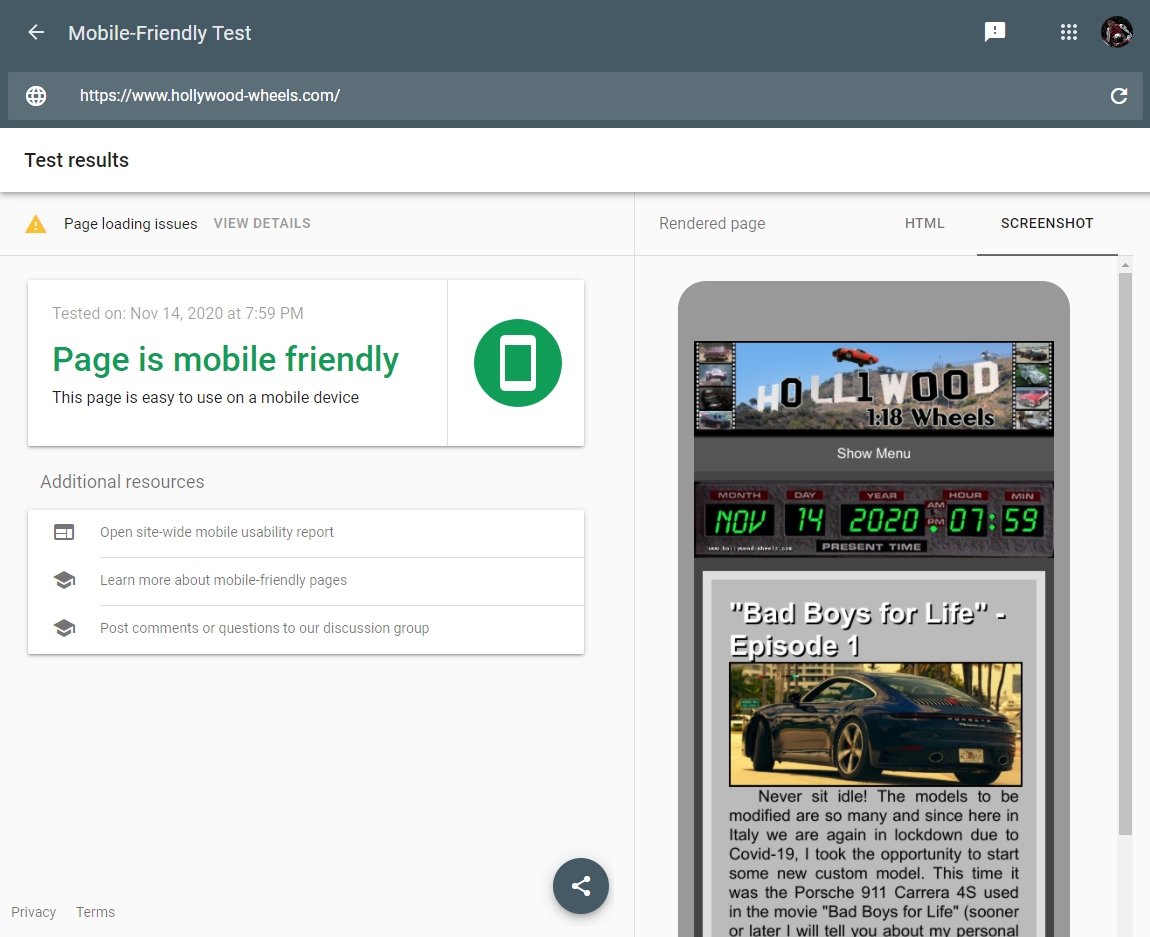Open the Privacy link
The width and height of the screenshot is (1150, 937).
[34, 911]
